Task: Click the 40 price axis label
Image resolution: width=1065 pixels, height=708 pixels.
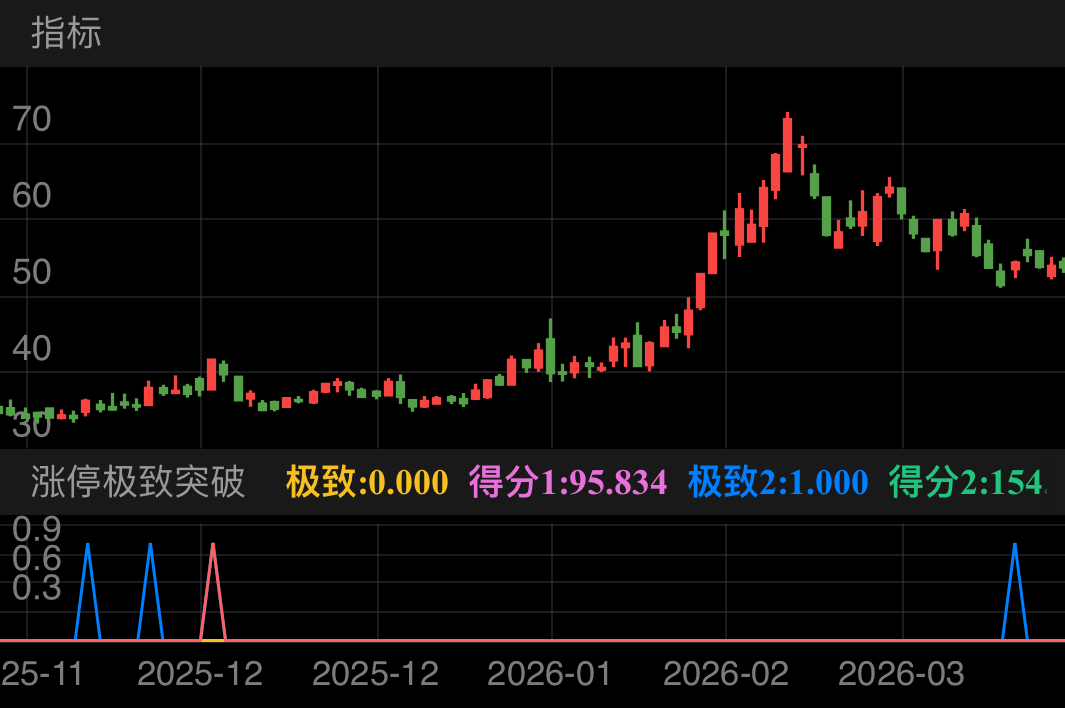Action: point(31,349)
